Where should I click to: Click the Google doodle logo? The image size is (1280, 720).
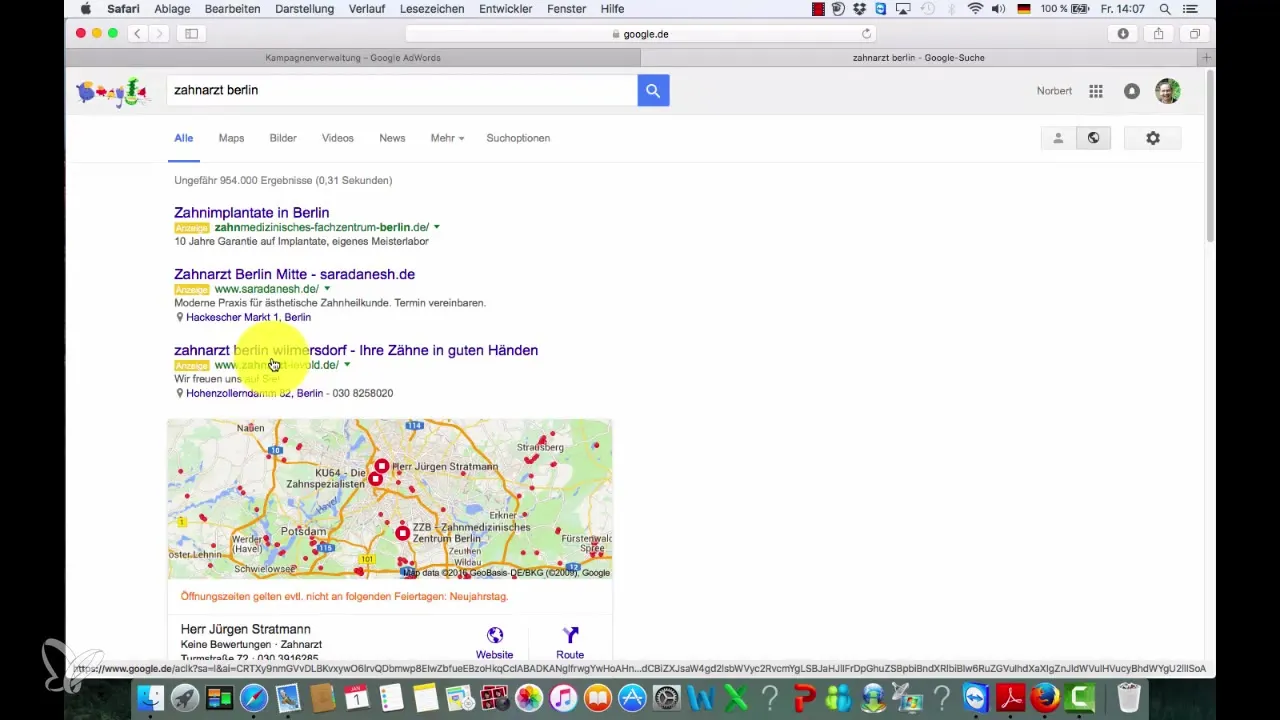[x=111, y=92]
